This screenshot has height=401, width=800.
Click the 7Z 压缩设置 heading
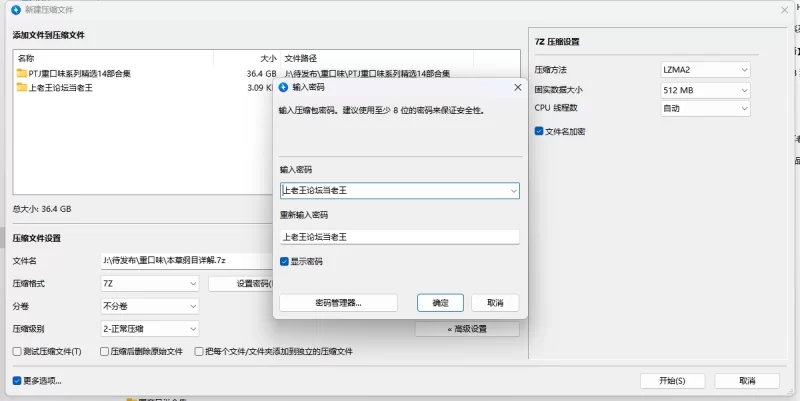tap(557, 42)
